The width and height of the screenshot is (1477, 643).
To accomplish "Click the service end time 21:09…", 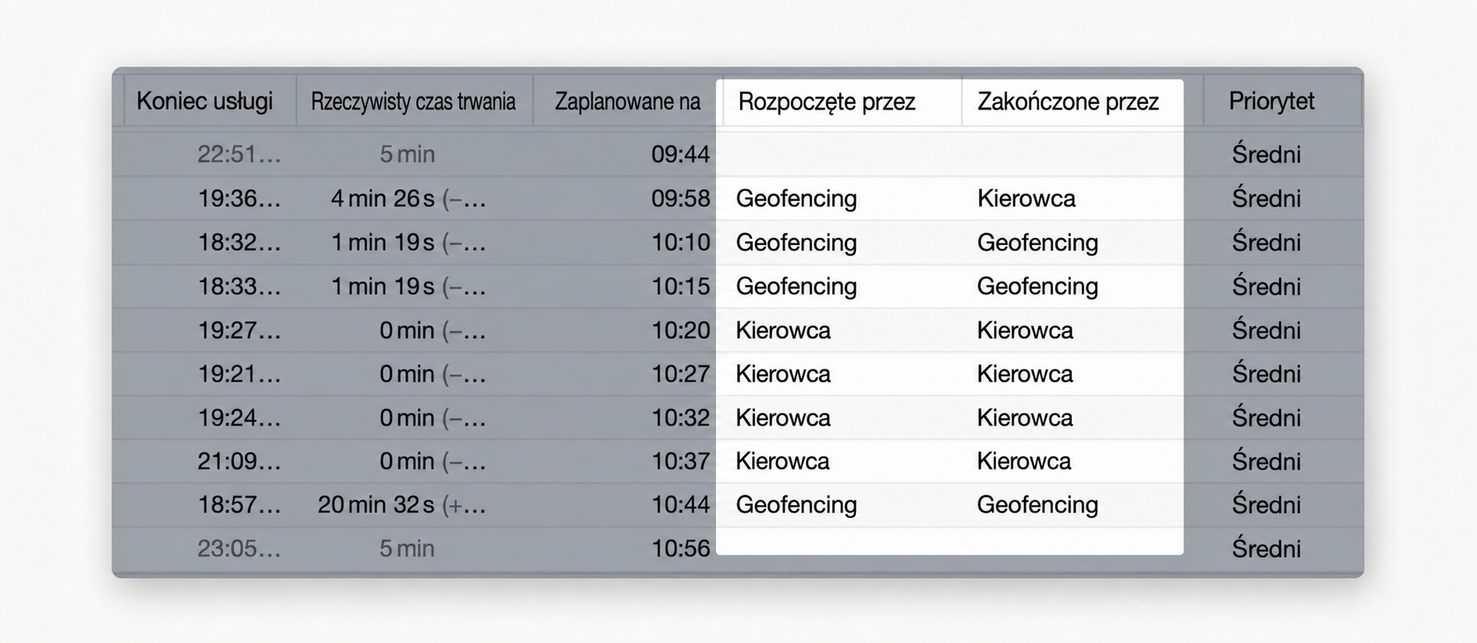I will [239, 461].
